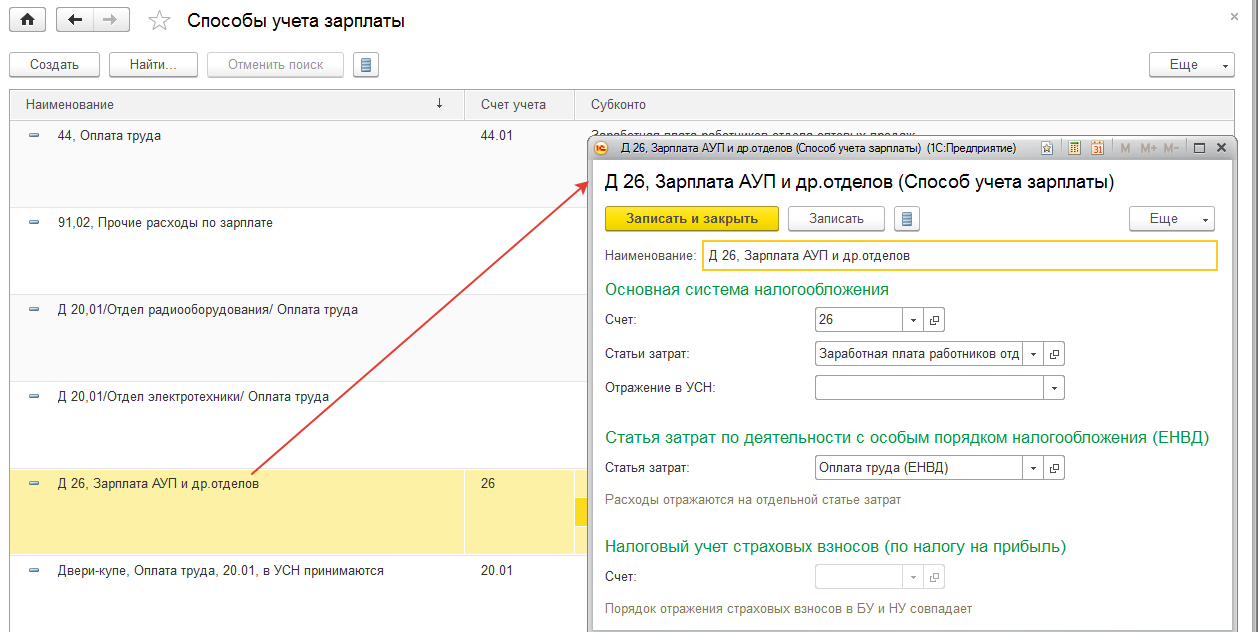
Task: Click the Создать button
Action: click(54, 65)
